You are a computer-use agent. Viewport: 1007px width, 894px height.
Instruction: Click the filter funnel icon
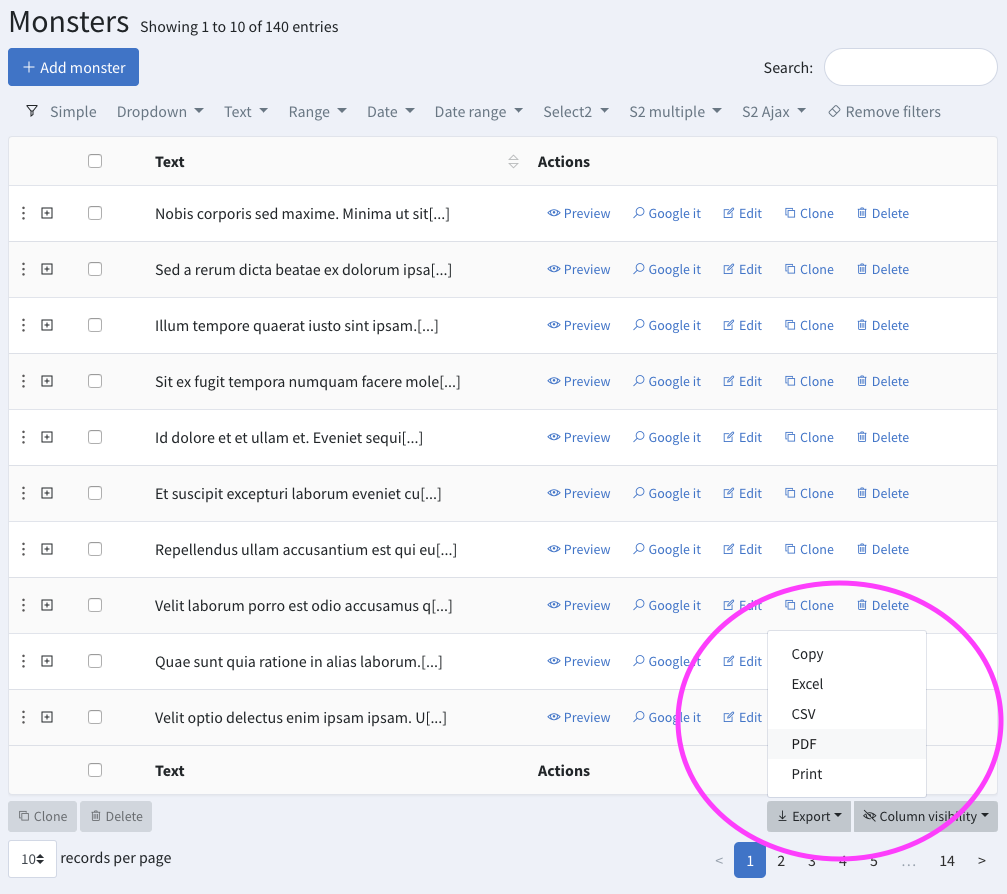31,111
